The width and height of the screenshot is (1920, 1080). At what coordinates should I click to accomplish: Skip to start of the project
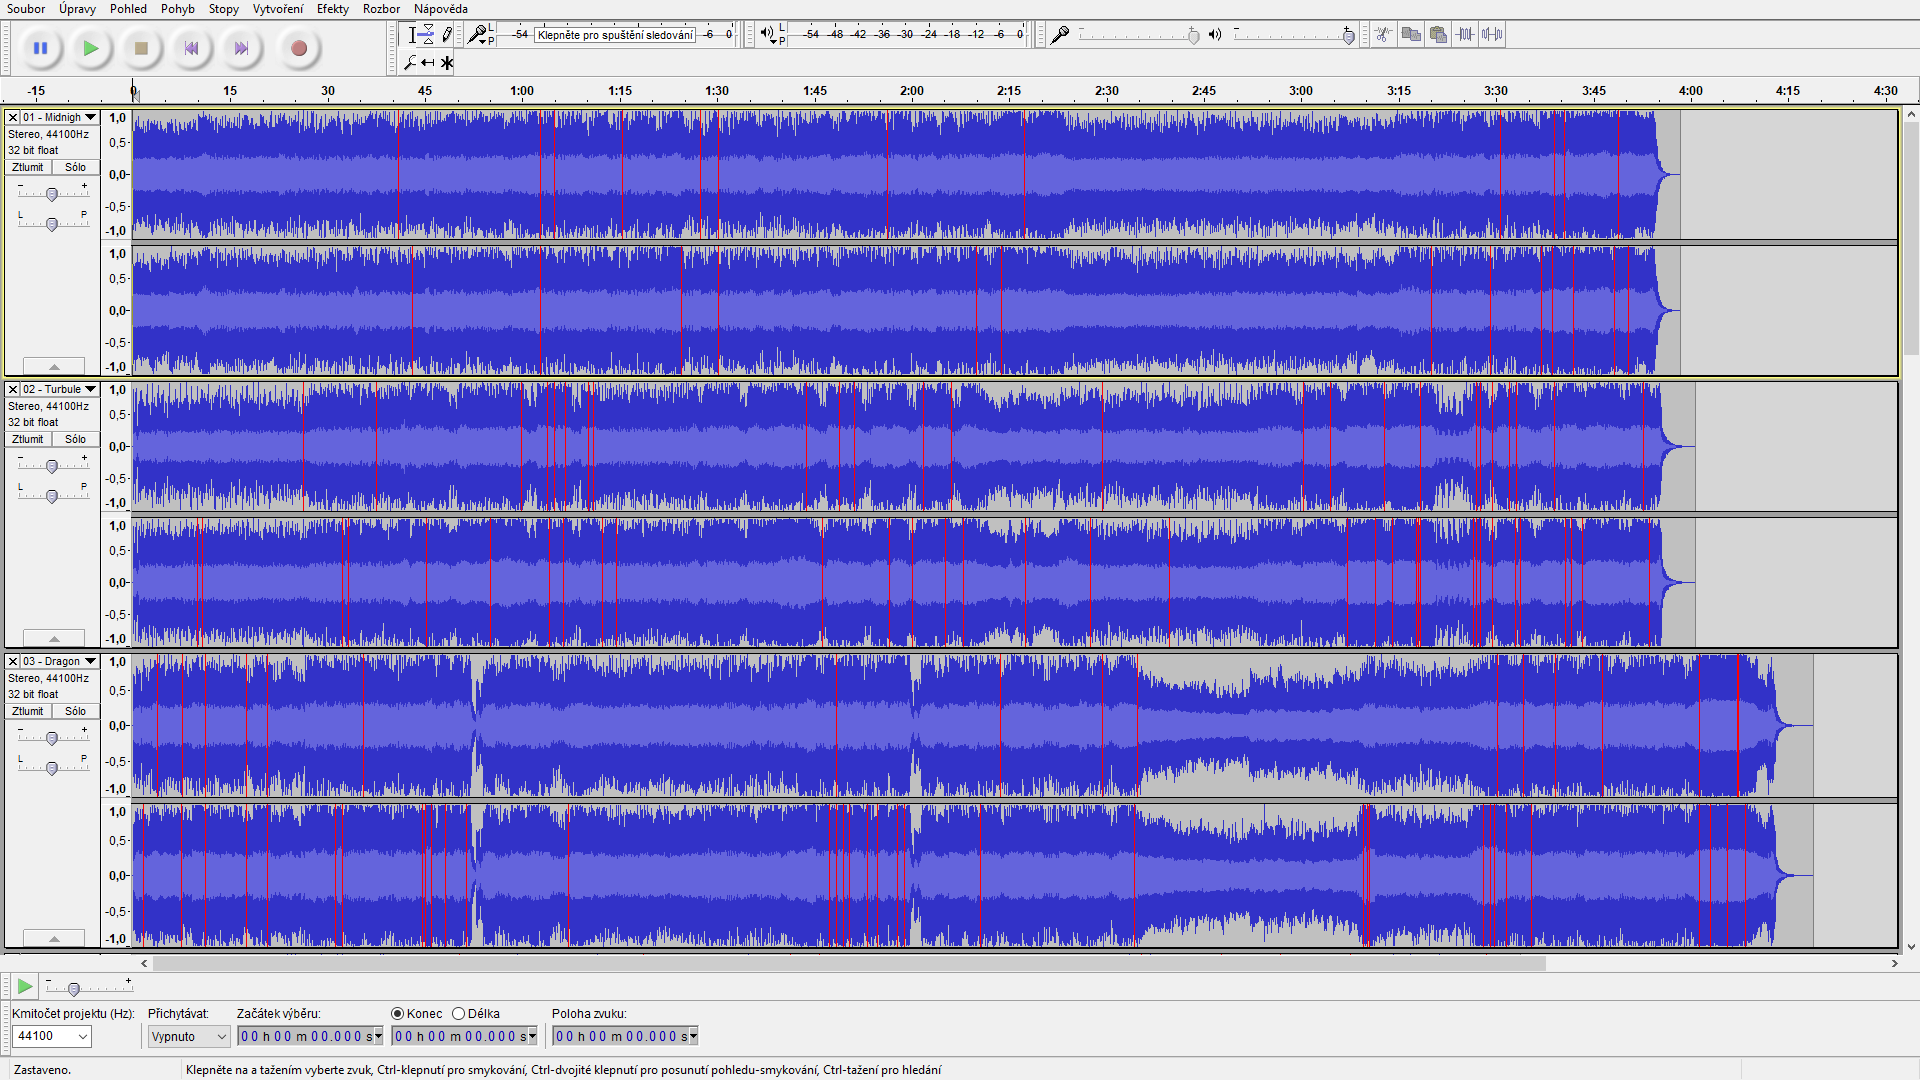(191, 48)
